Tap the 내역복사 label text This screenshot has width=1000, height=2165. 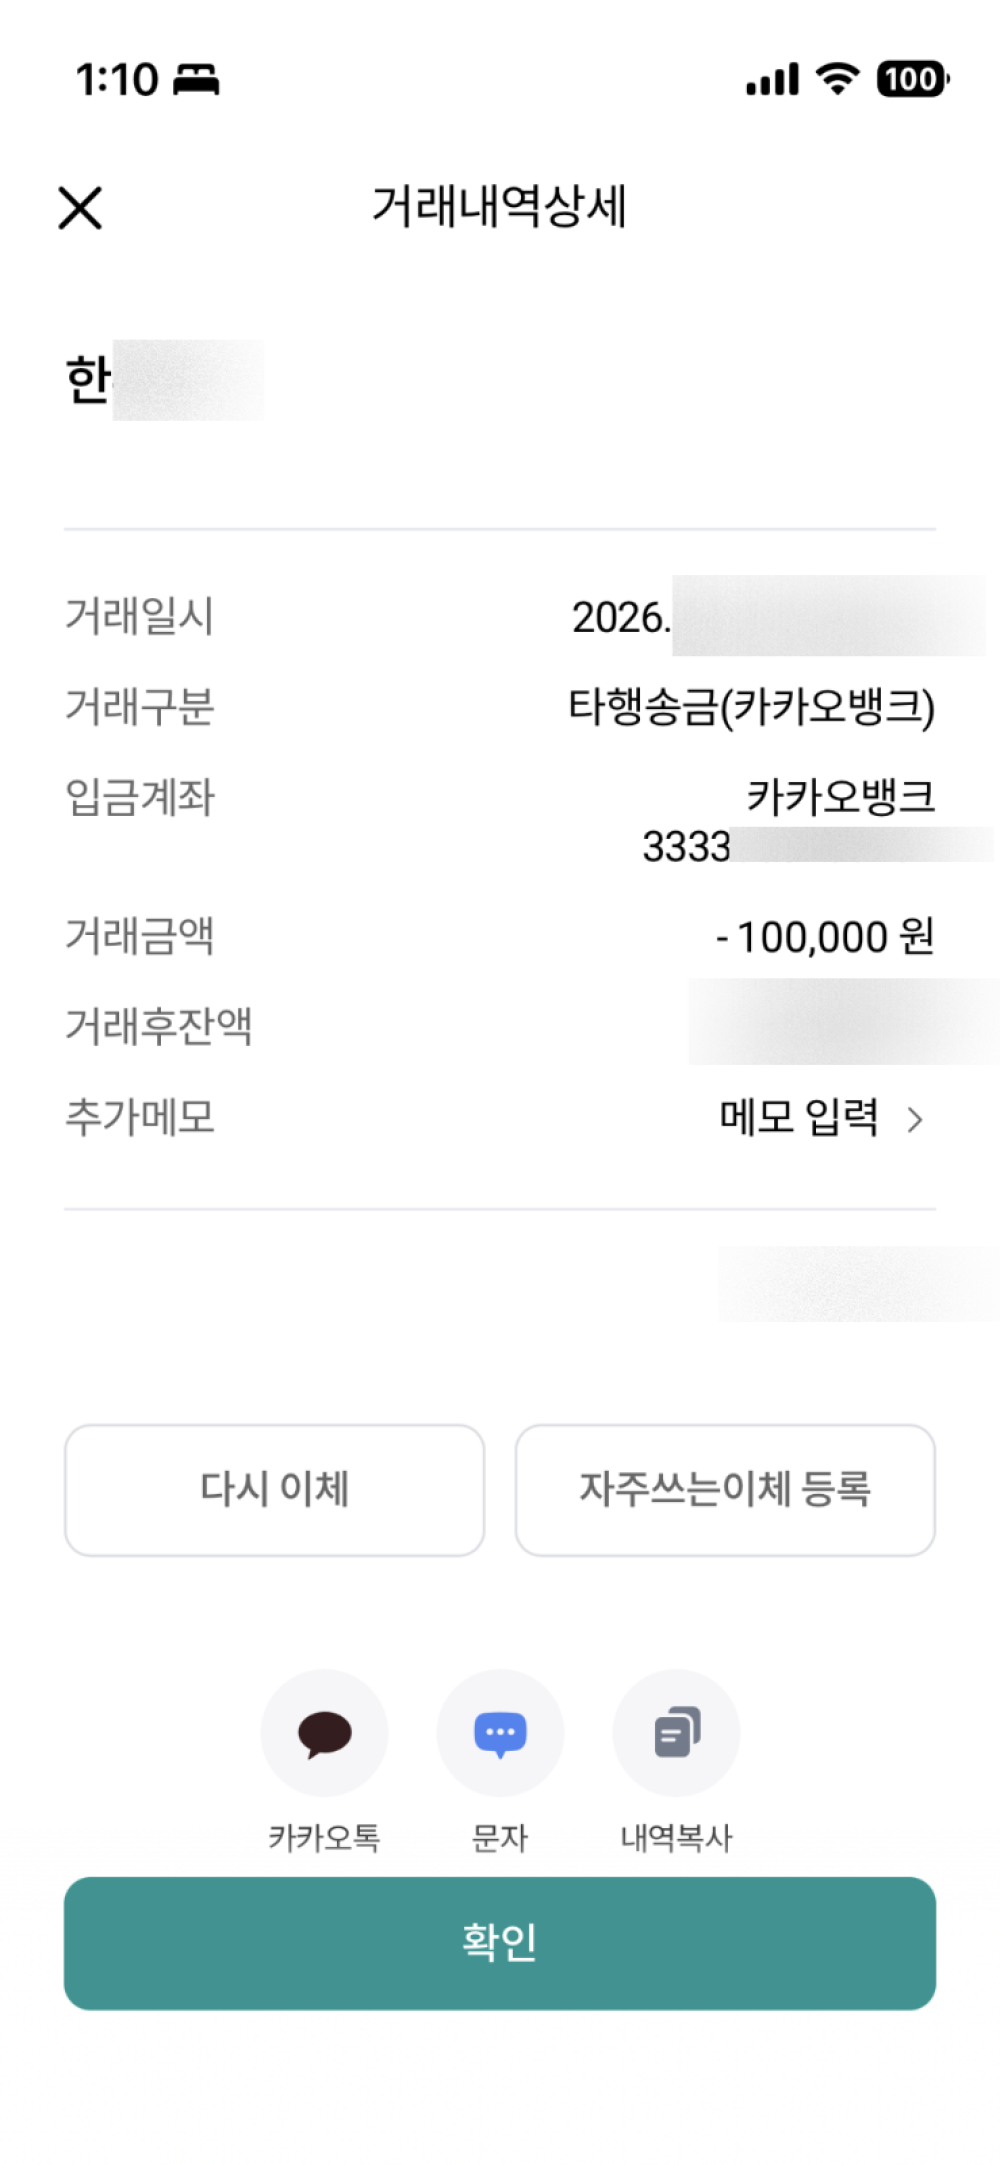click(x=676, y=1838)
